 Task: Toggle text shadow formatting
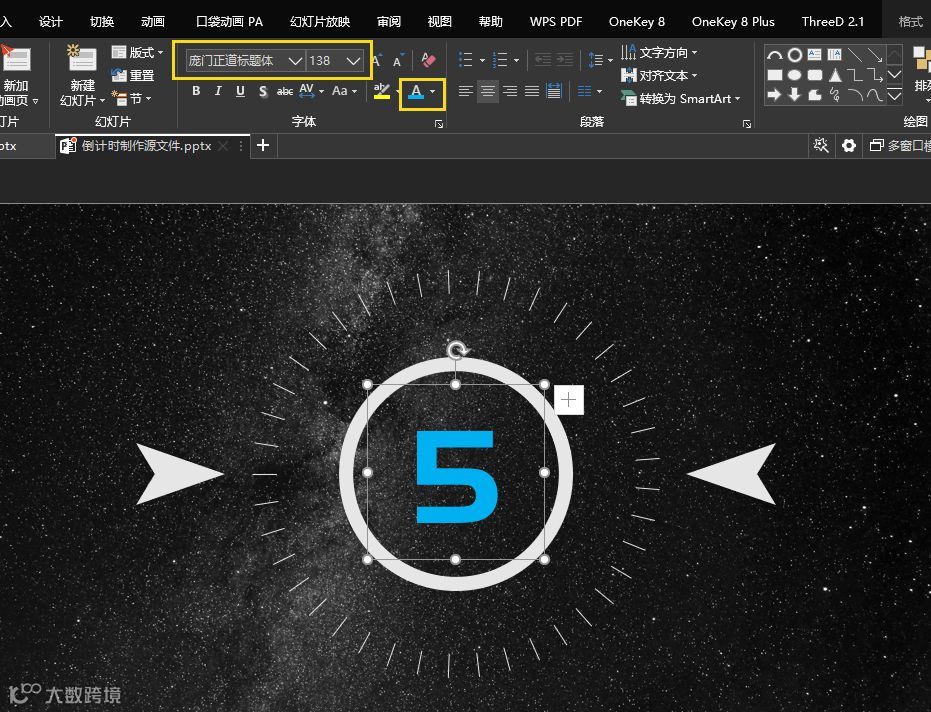[x=263, y=91]
